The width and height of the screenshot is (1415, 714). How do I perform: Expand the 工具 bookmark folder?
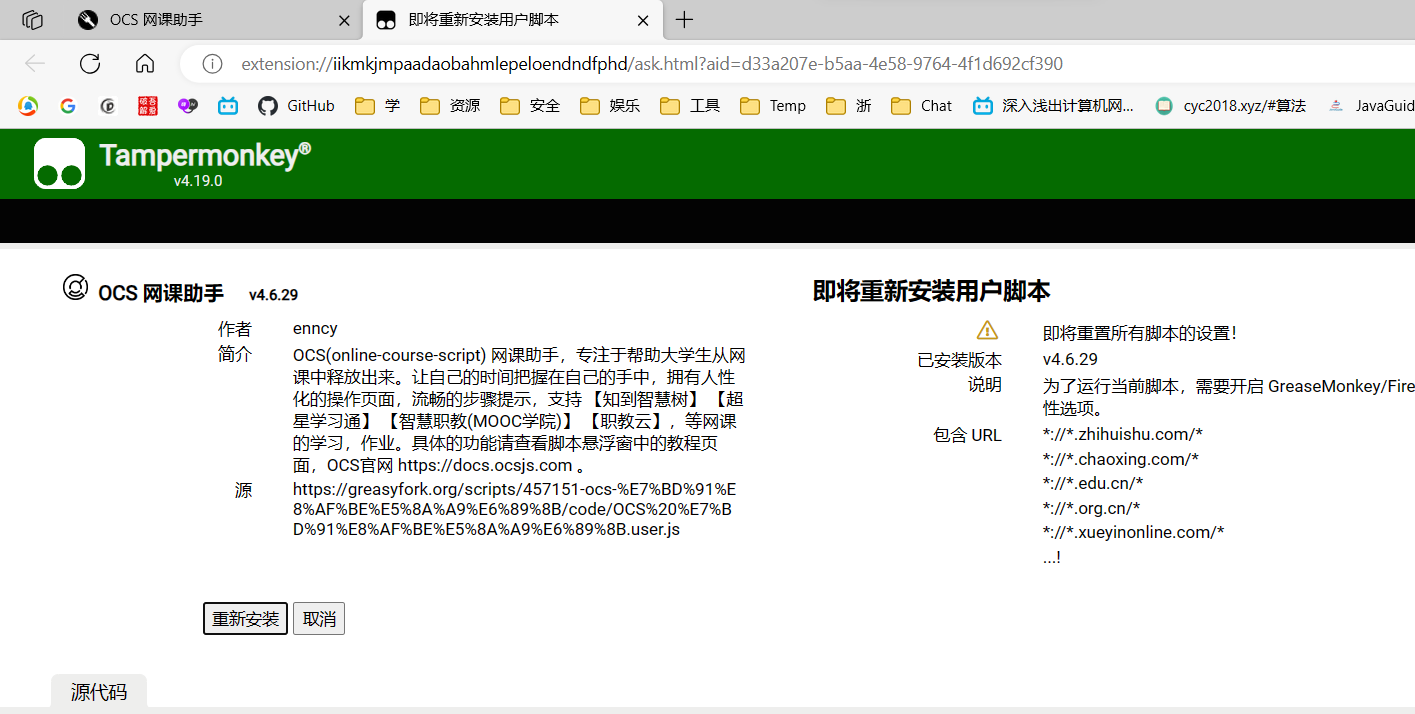[690, 106]
